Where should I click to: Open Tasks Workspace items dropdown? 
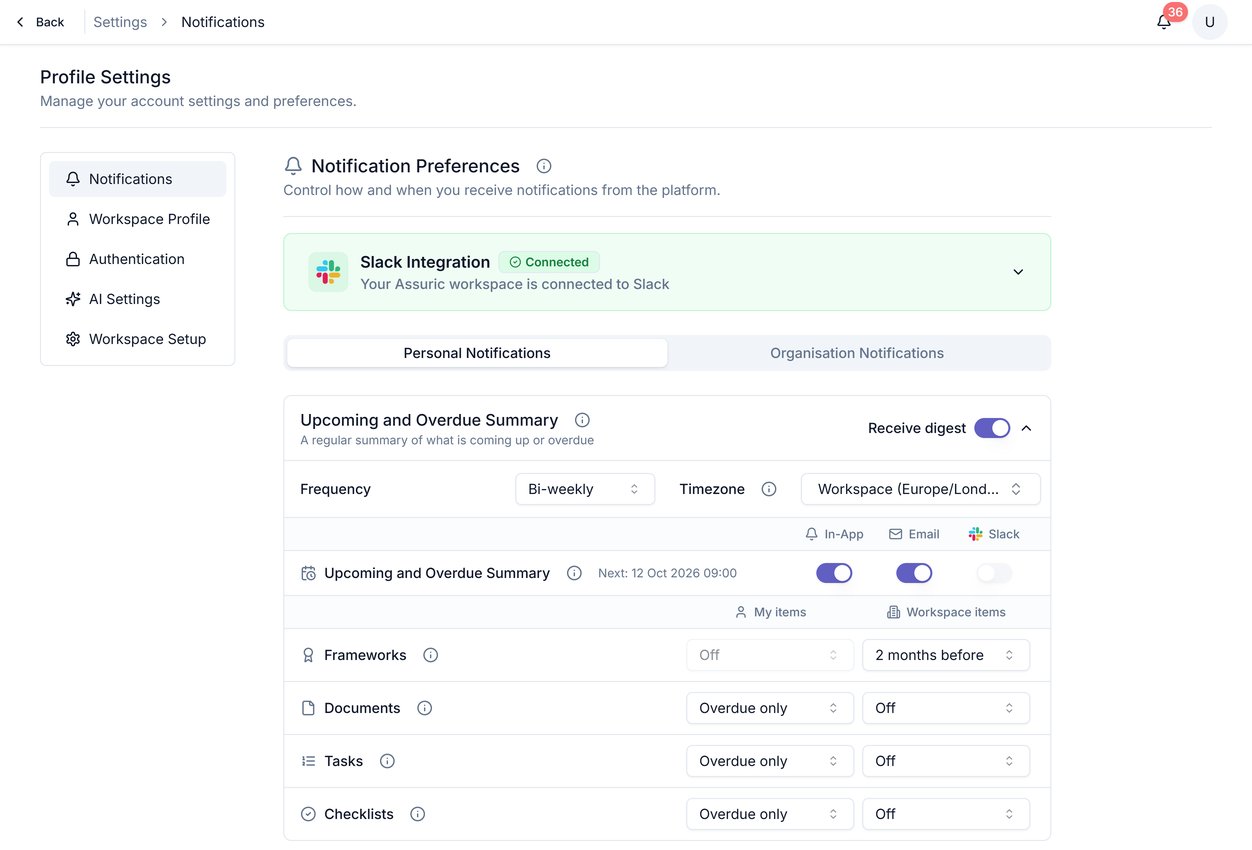tap(946, 761)
